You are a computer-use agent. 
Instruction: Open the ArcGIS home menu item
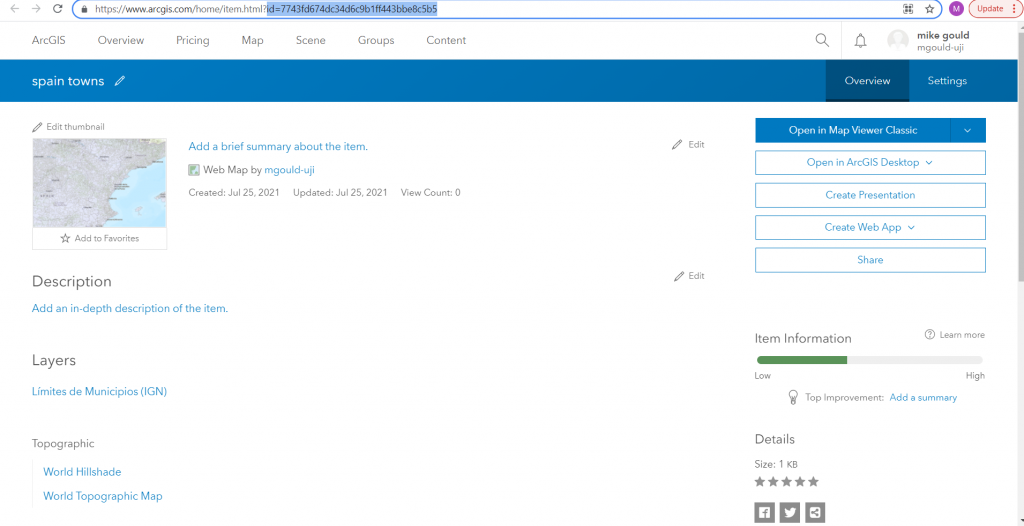(x=49, y=41)
